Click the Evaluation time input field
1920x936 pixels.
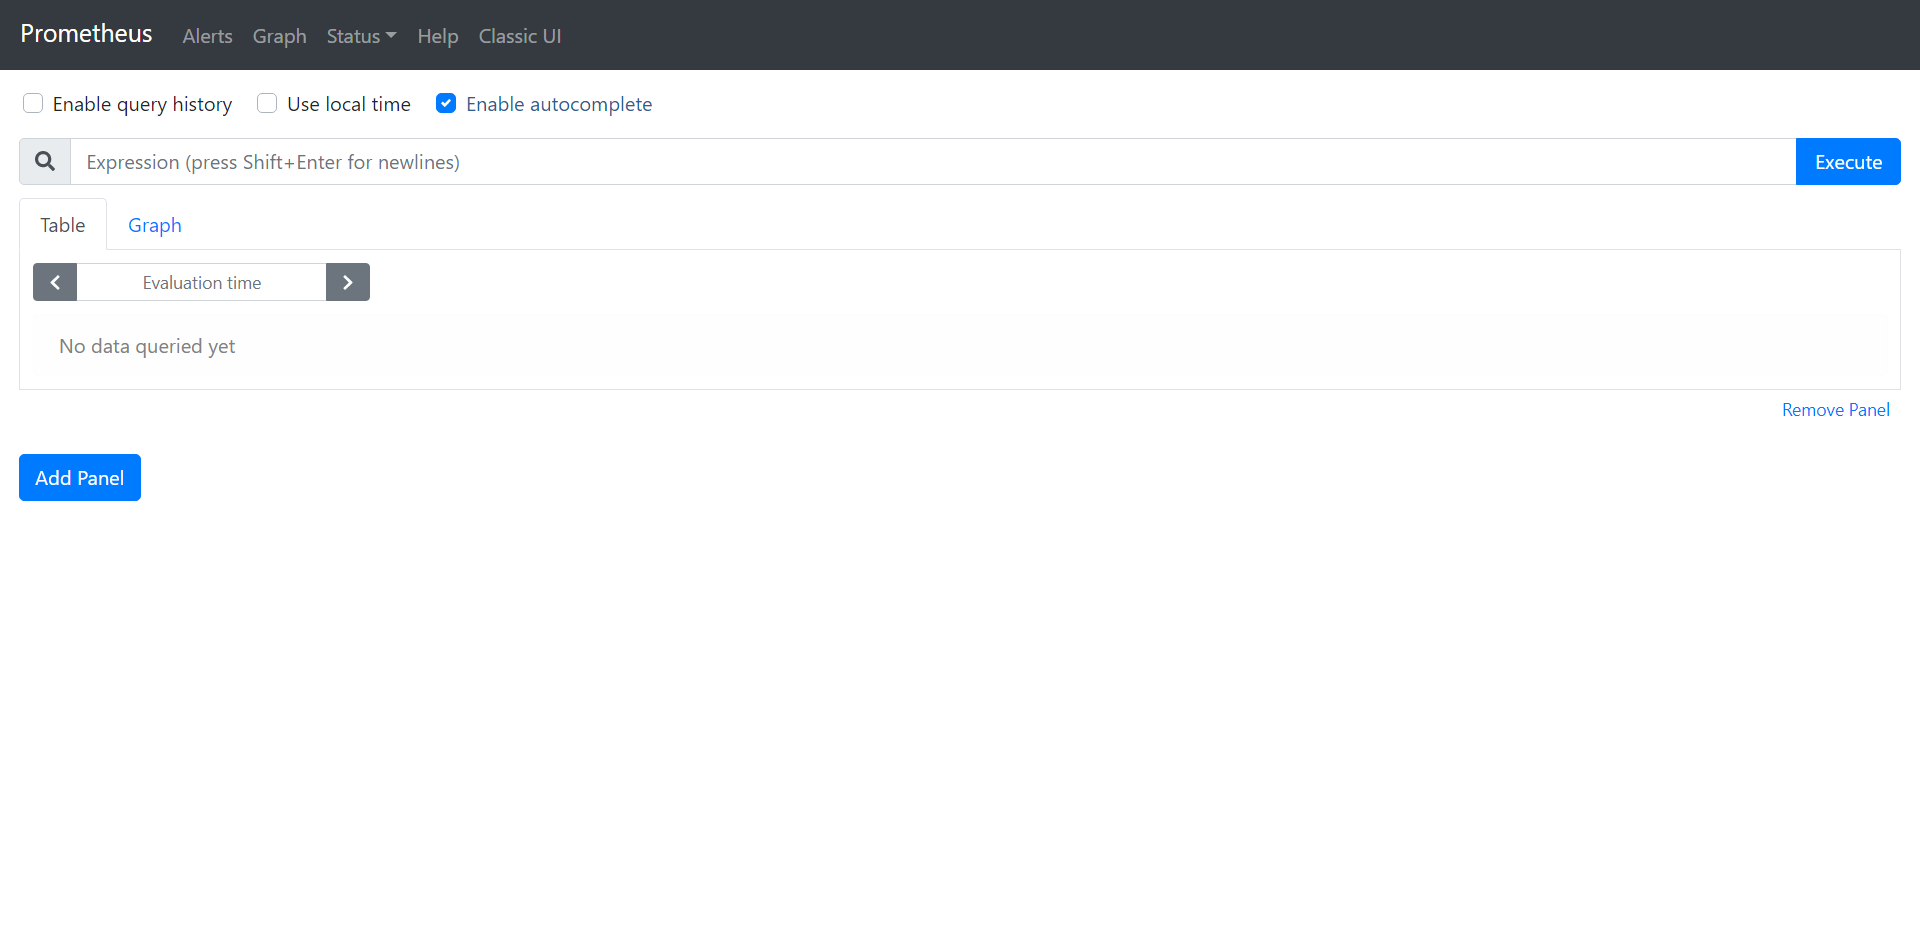[x=201, y=283]
